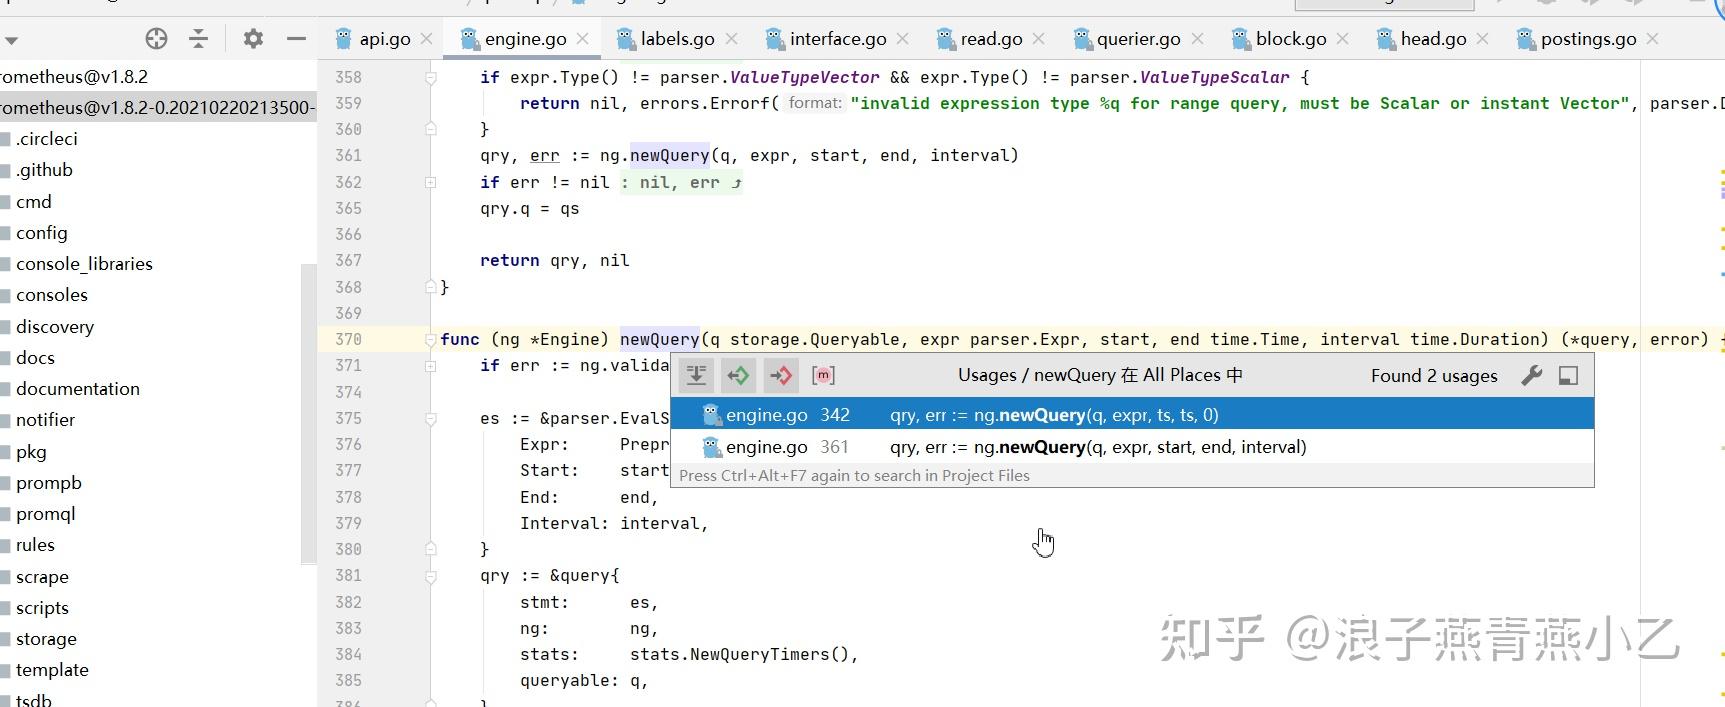Select the rules folder

coord(35,545)
